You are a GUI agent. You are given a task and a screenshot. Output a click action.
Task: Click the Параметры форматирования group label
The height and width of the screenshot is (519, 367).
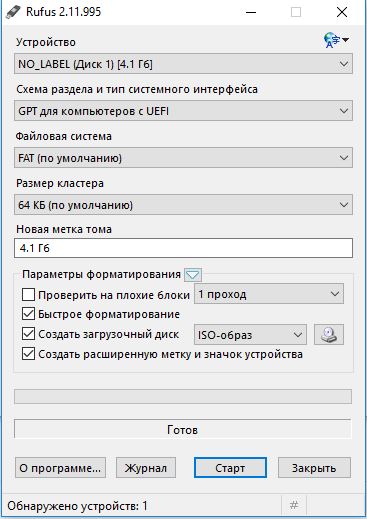(x=101, y=274)
